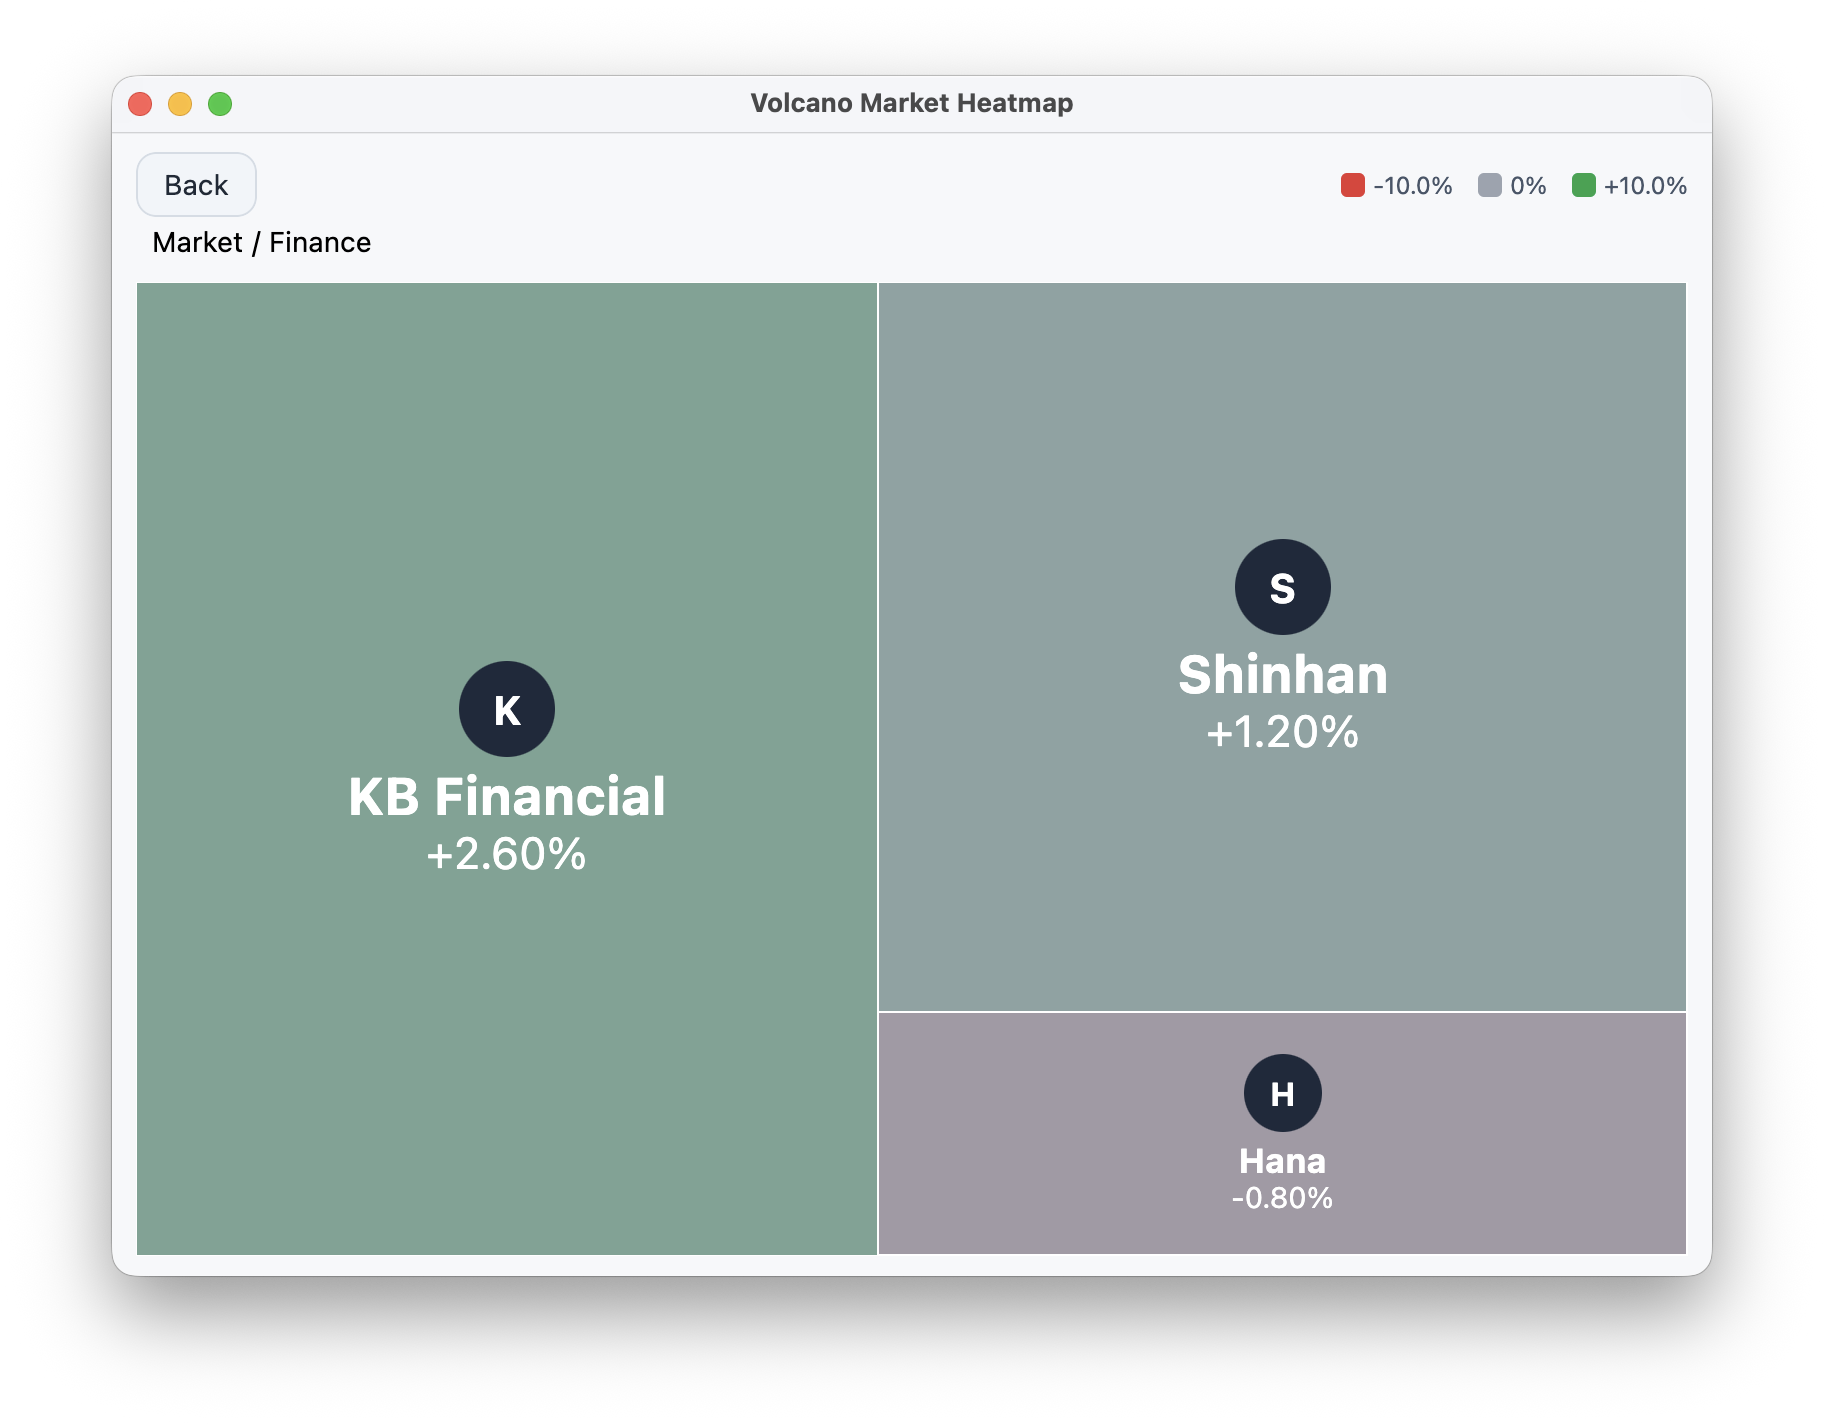Minimize the window with the yellow button
The width and height of the screenshot is (1824, 1424).
[180, 104]
